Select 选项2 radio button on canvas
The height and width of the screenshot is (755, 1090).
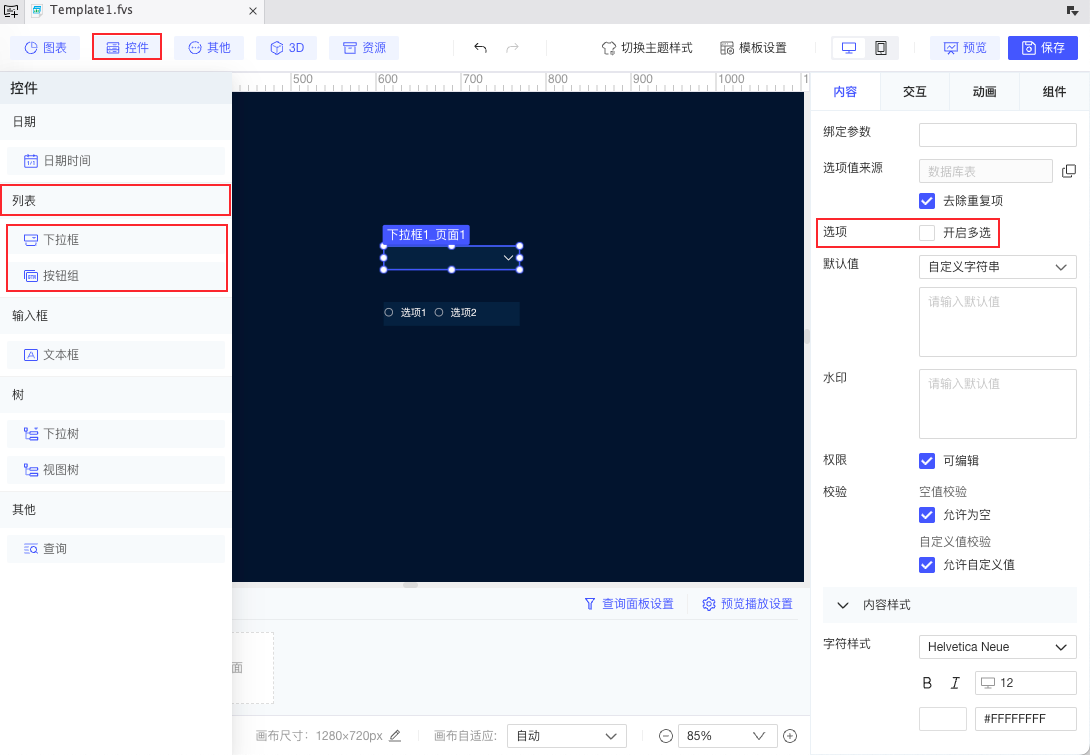point(439,312)
